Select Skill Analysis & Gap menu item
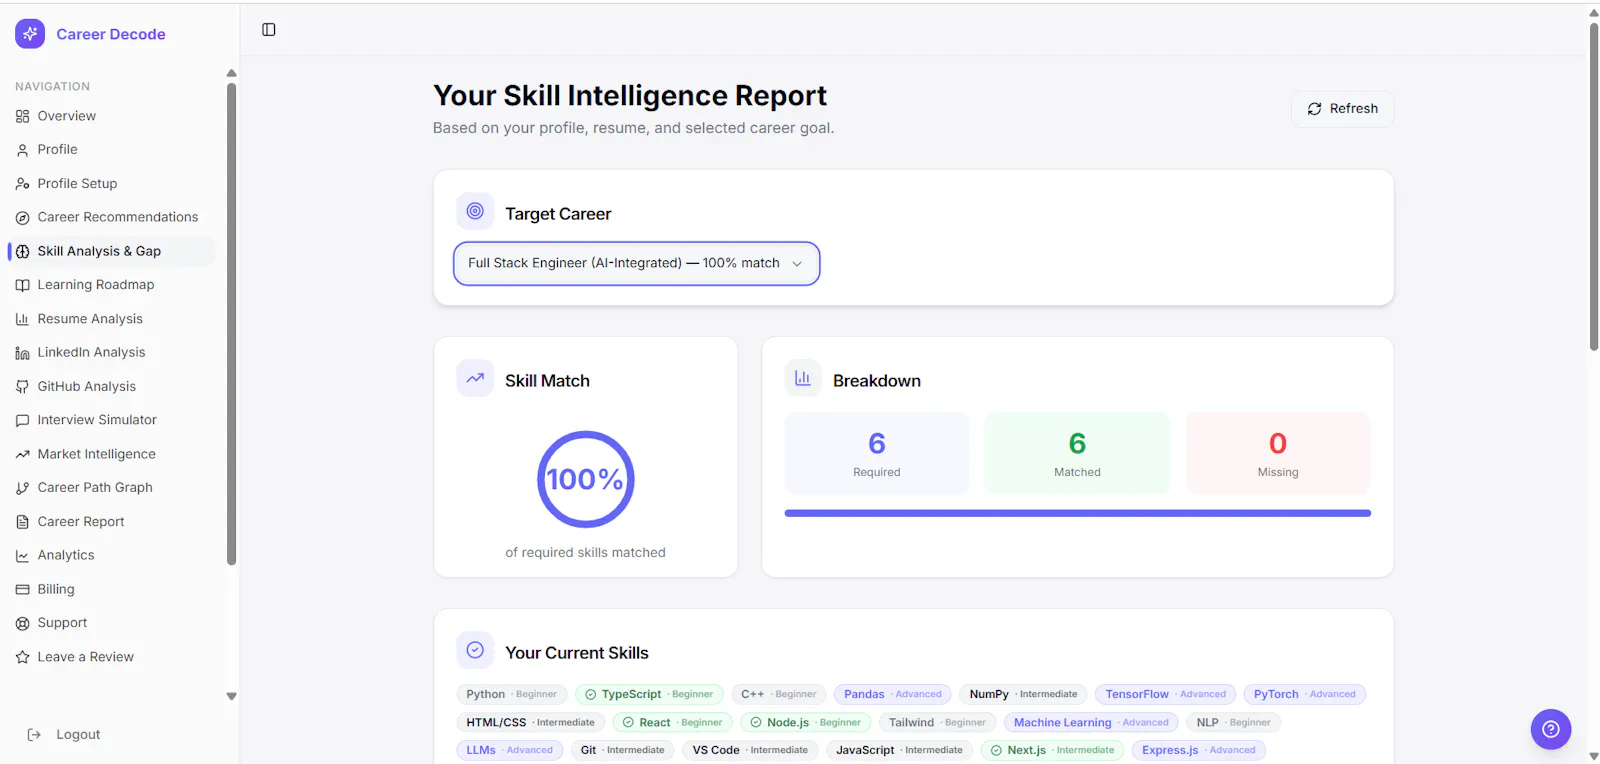 coord(112,251)
